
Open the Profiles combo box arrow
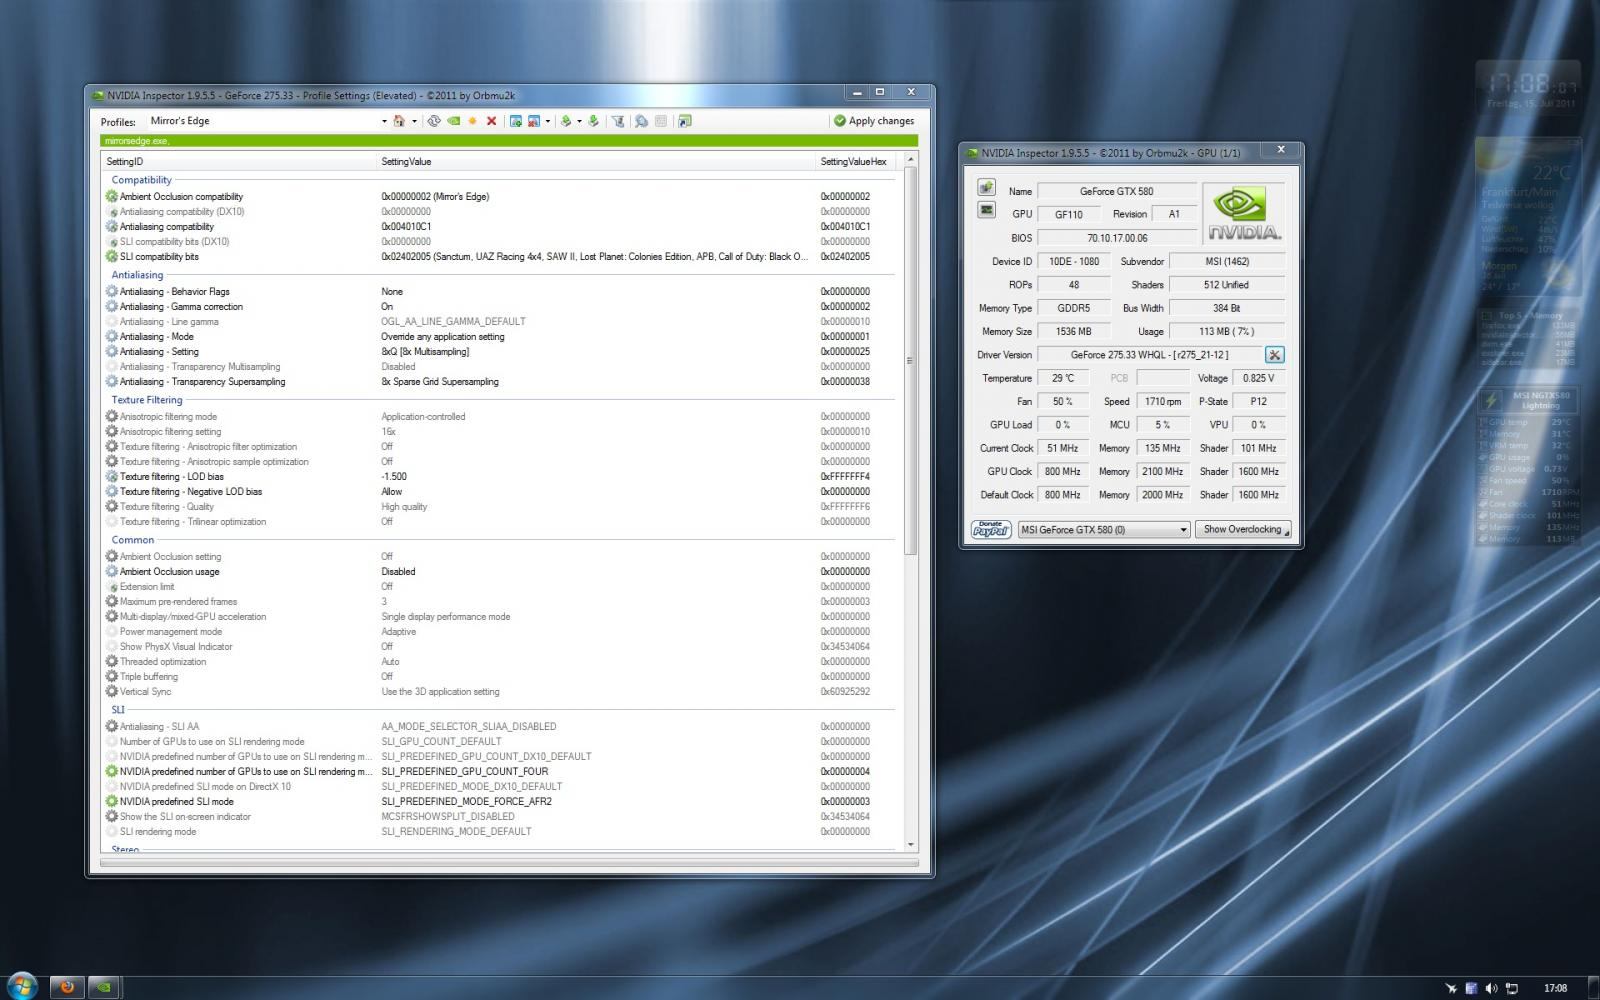tap(384, 121)
